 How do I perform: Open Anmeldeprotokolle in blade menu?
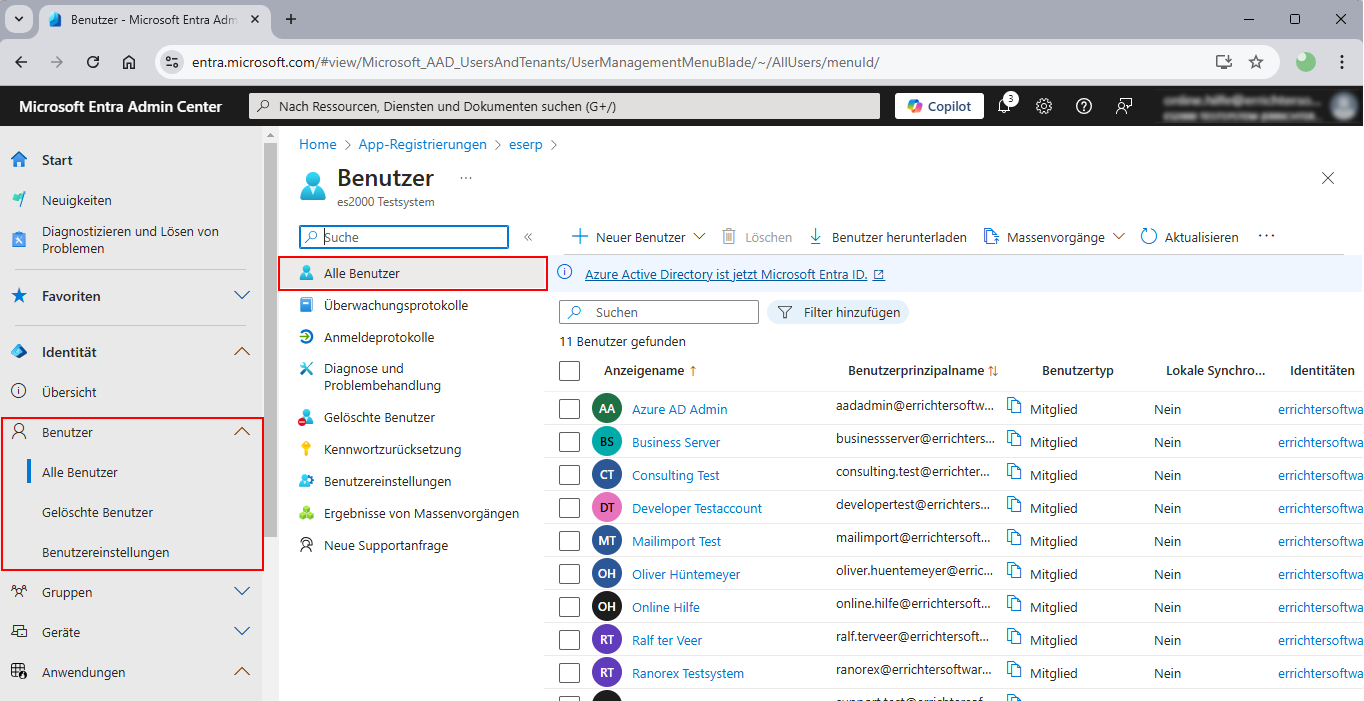click(379, 337)
